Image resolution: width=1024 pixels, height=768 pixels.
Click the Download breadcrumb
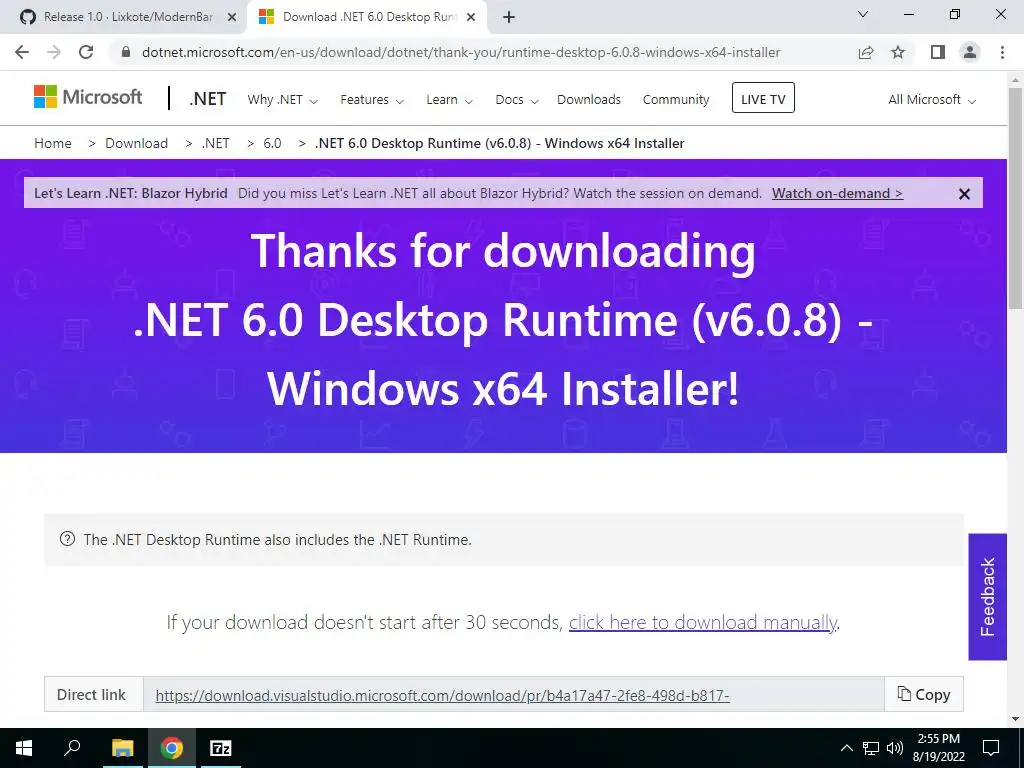click(x=136, y=143)
